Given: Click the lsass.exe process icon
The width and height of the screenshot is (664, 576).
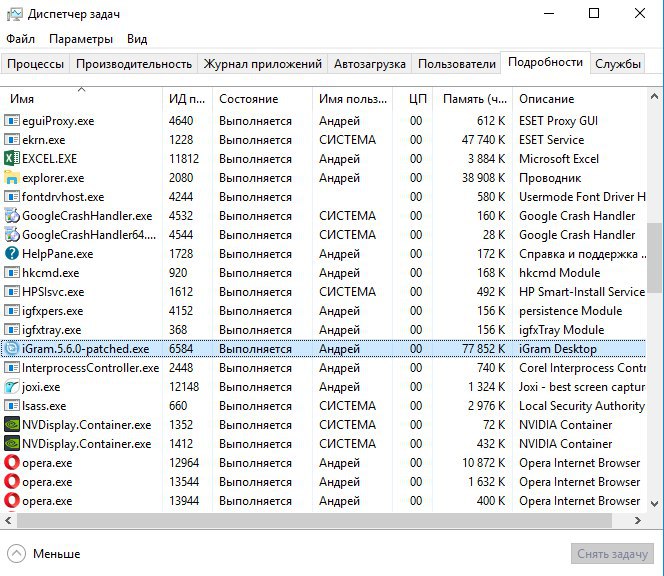Looking at the screenshot, I should click(x=12, y=405).
